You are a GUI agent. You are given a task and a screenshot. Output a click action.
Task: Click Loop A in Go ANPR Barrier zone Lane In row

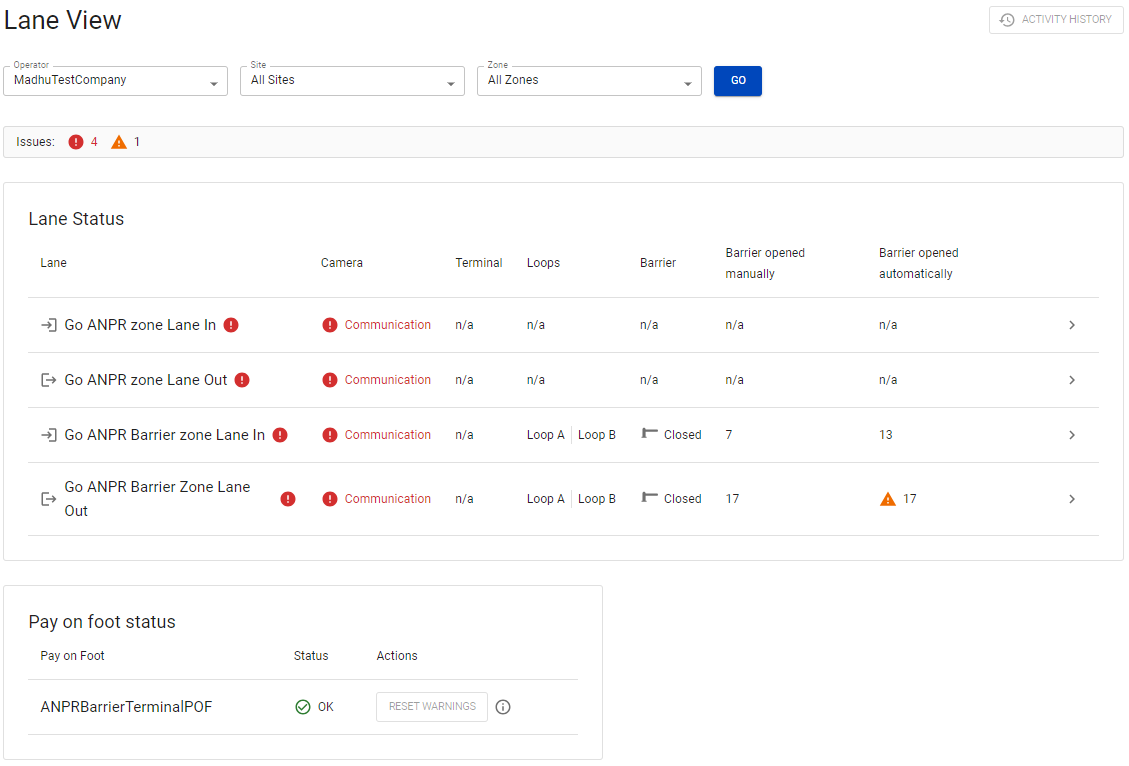click(x=545, y=435)
